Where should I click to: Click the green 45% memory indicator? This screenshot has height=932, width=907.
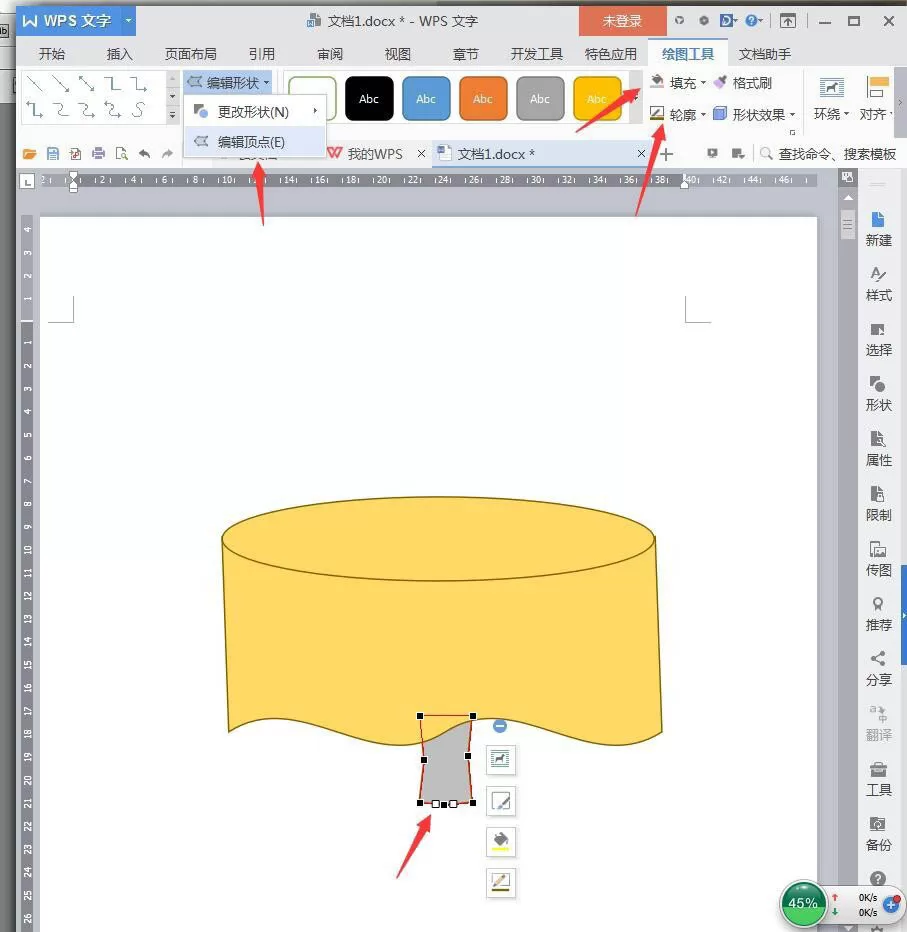point(803,903)
